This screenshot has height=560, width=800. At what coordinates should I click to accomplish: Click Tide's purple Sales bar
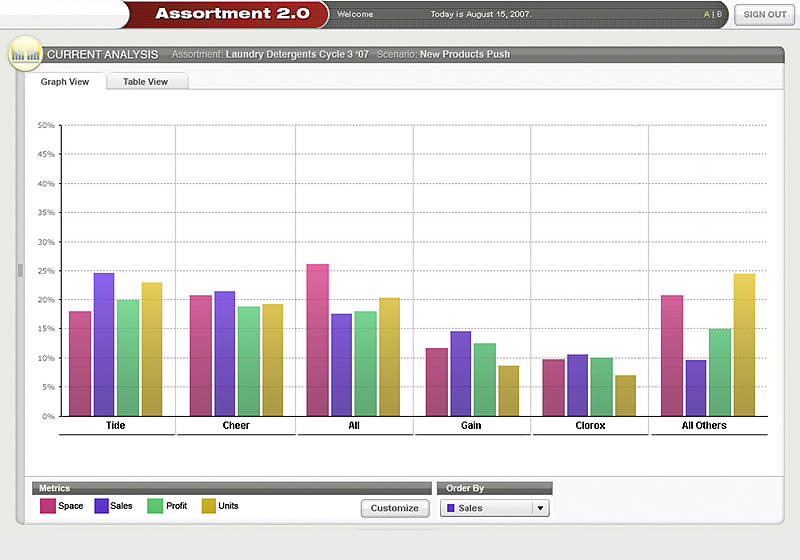pos(104,345)
